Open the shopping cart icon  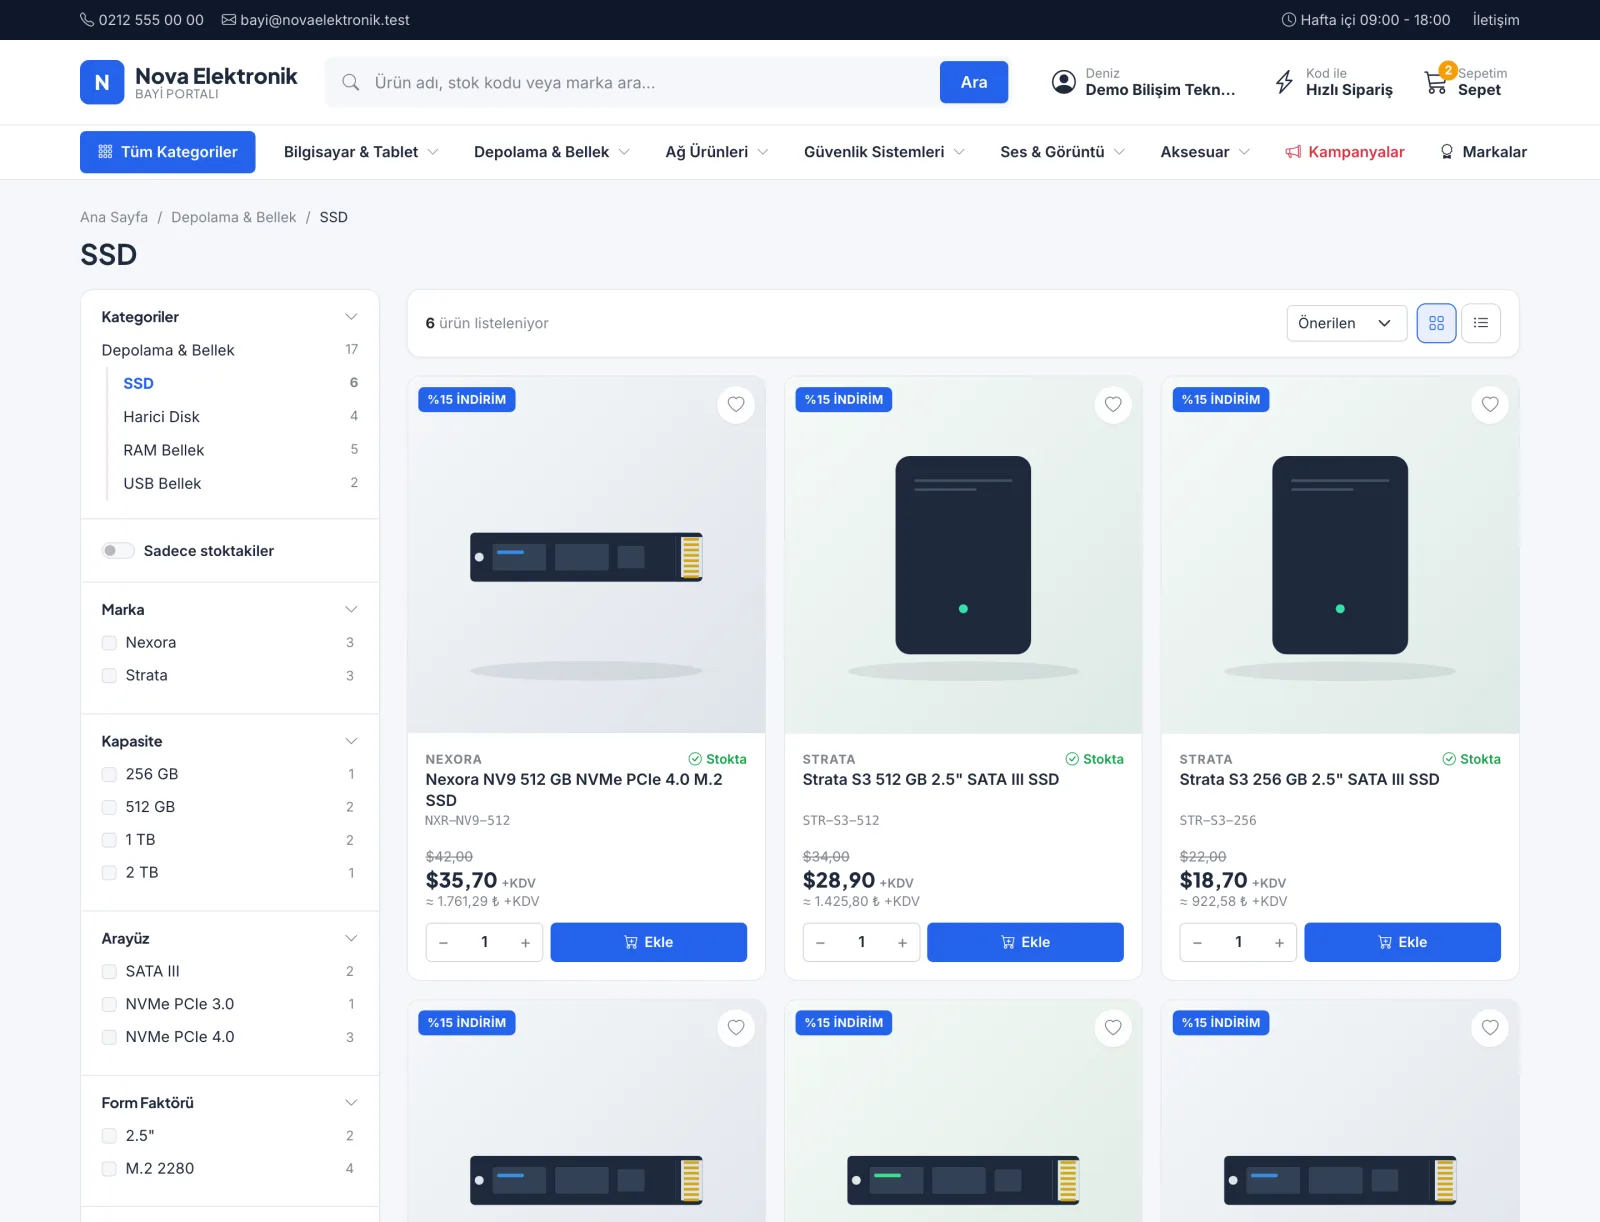point(1436,82)
